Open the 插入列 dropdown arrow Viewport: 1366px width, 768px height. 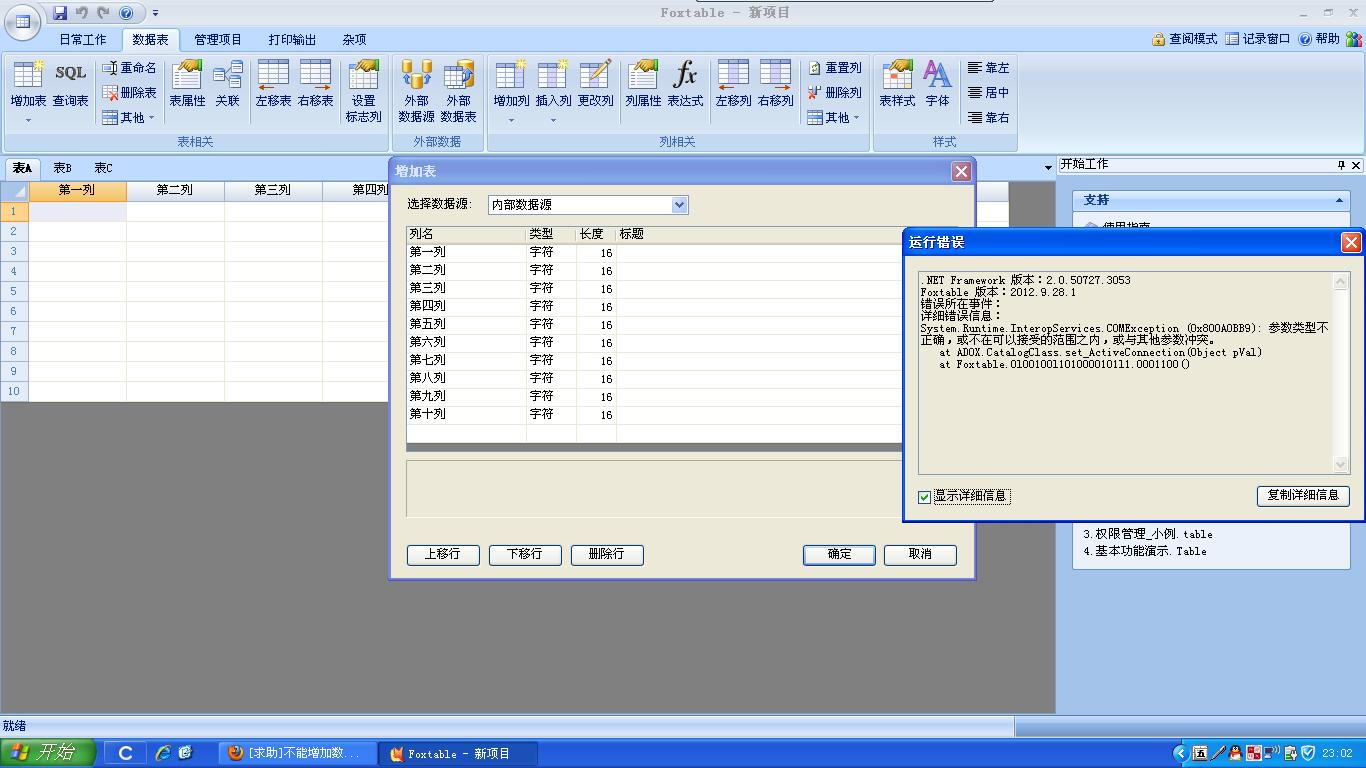coord(553,120)
